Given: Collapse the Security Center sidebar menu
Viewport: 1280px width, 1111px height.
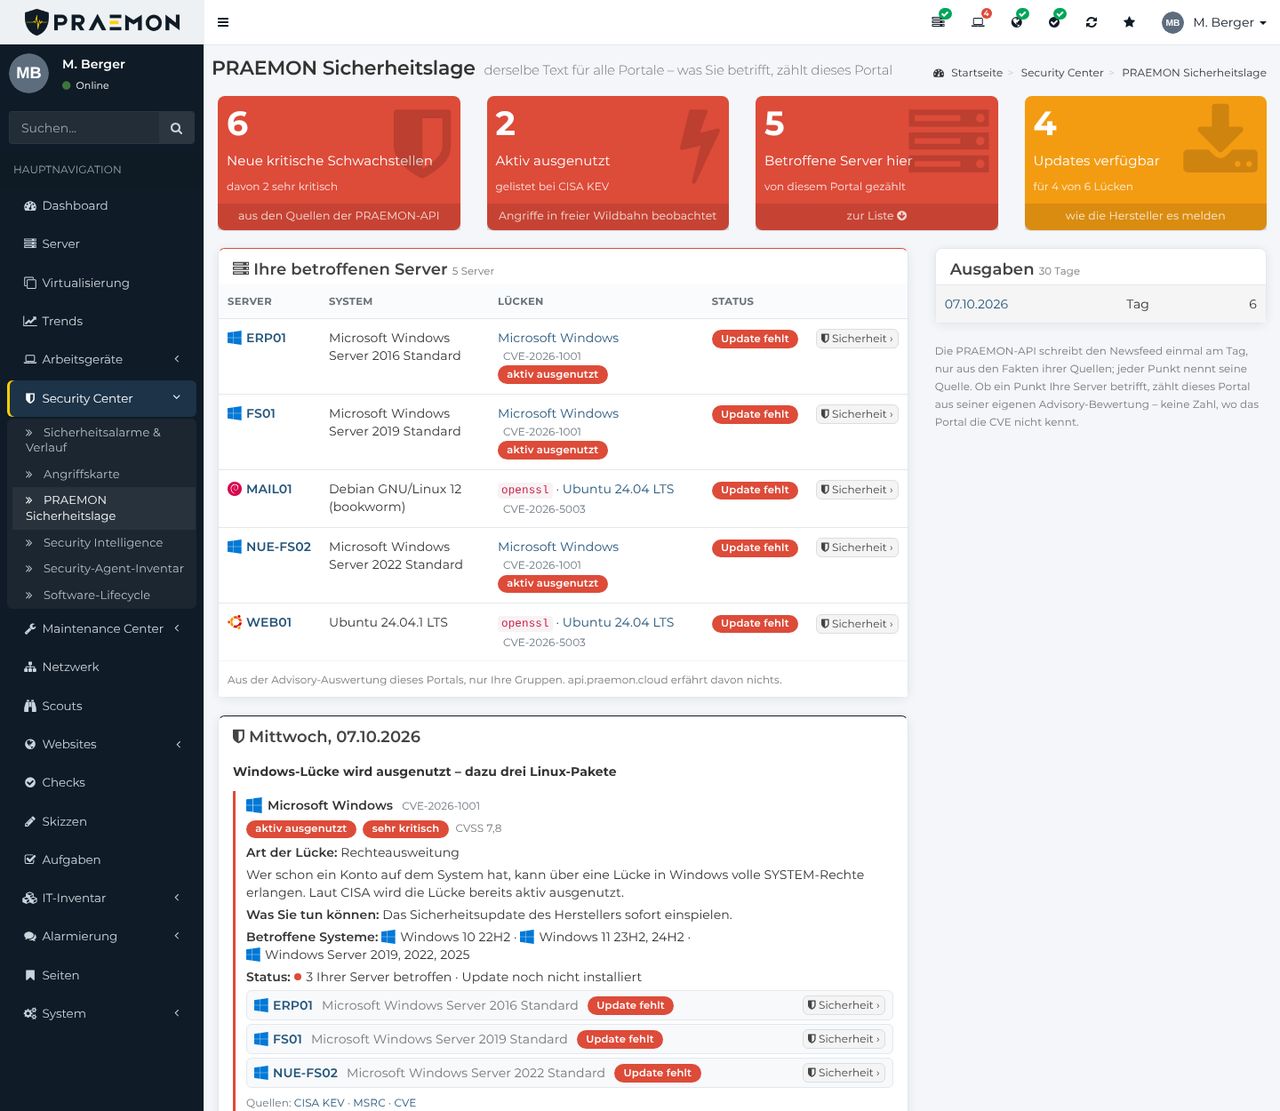Looking at the screenshot, I should point(101,398).
